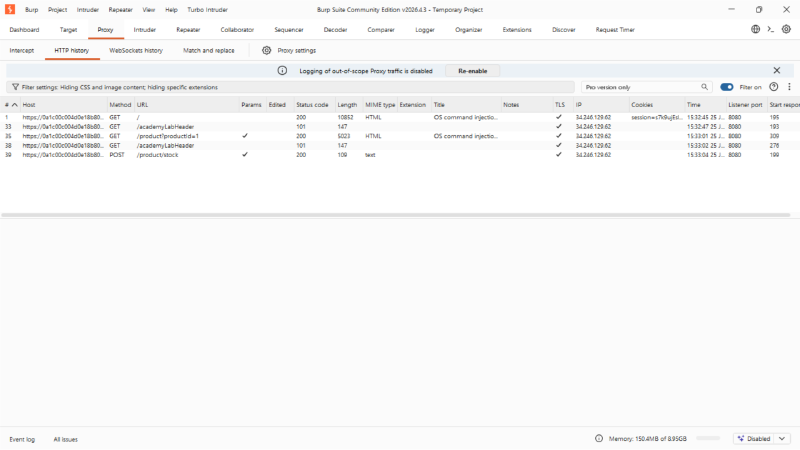
Task: Click the session cookie cell
Action: click(656, 117)
